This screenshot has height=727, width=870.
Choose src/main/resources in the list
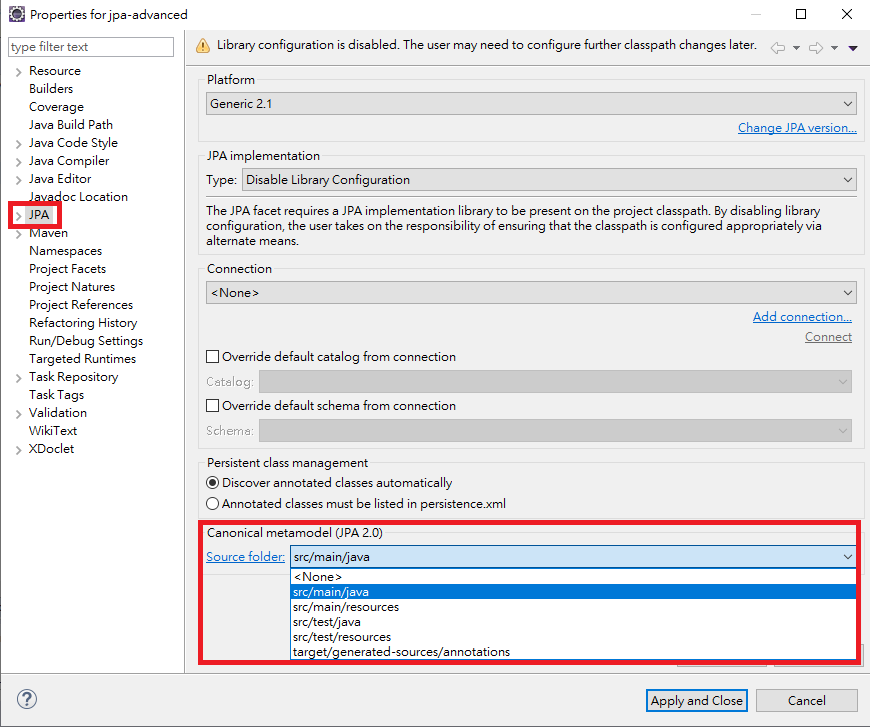pyautogui.click(x=573, y=607)
